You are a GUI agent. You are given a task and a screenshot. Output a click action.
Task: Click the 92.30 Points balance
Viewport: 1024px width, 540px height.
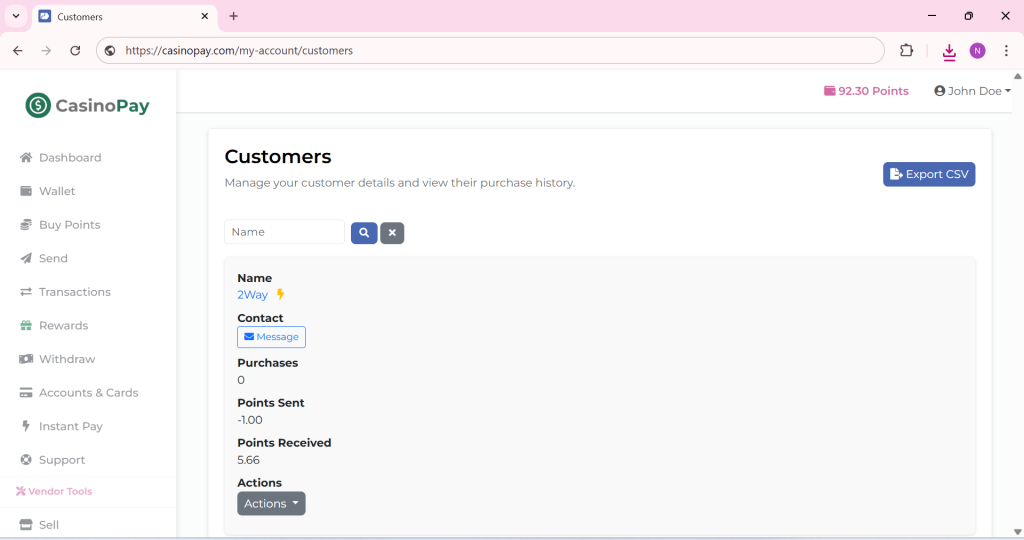[866, 91]
